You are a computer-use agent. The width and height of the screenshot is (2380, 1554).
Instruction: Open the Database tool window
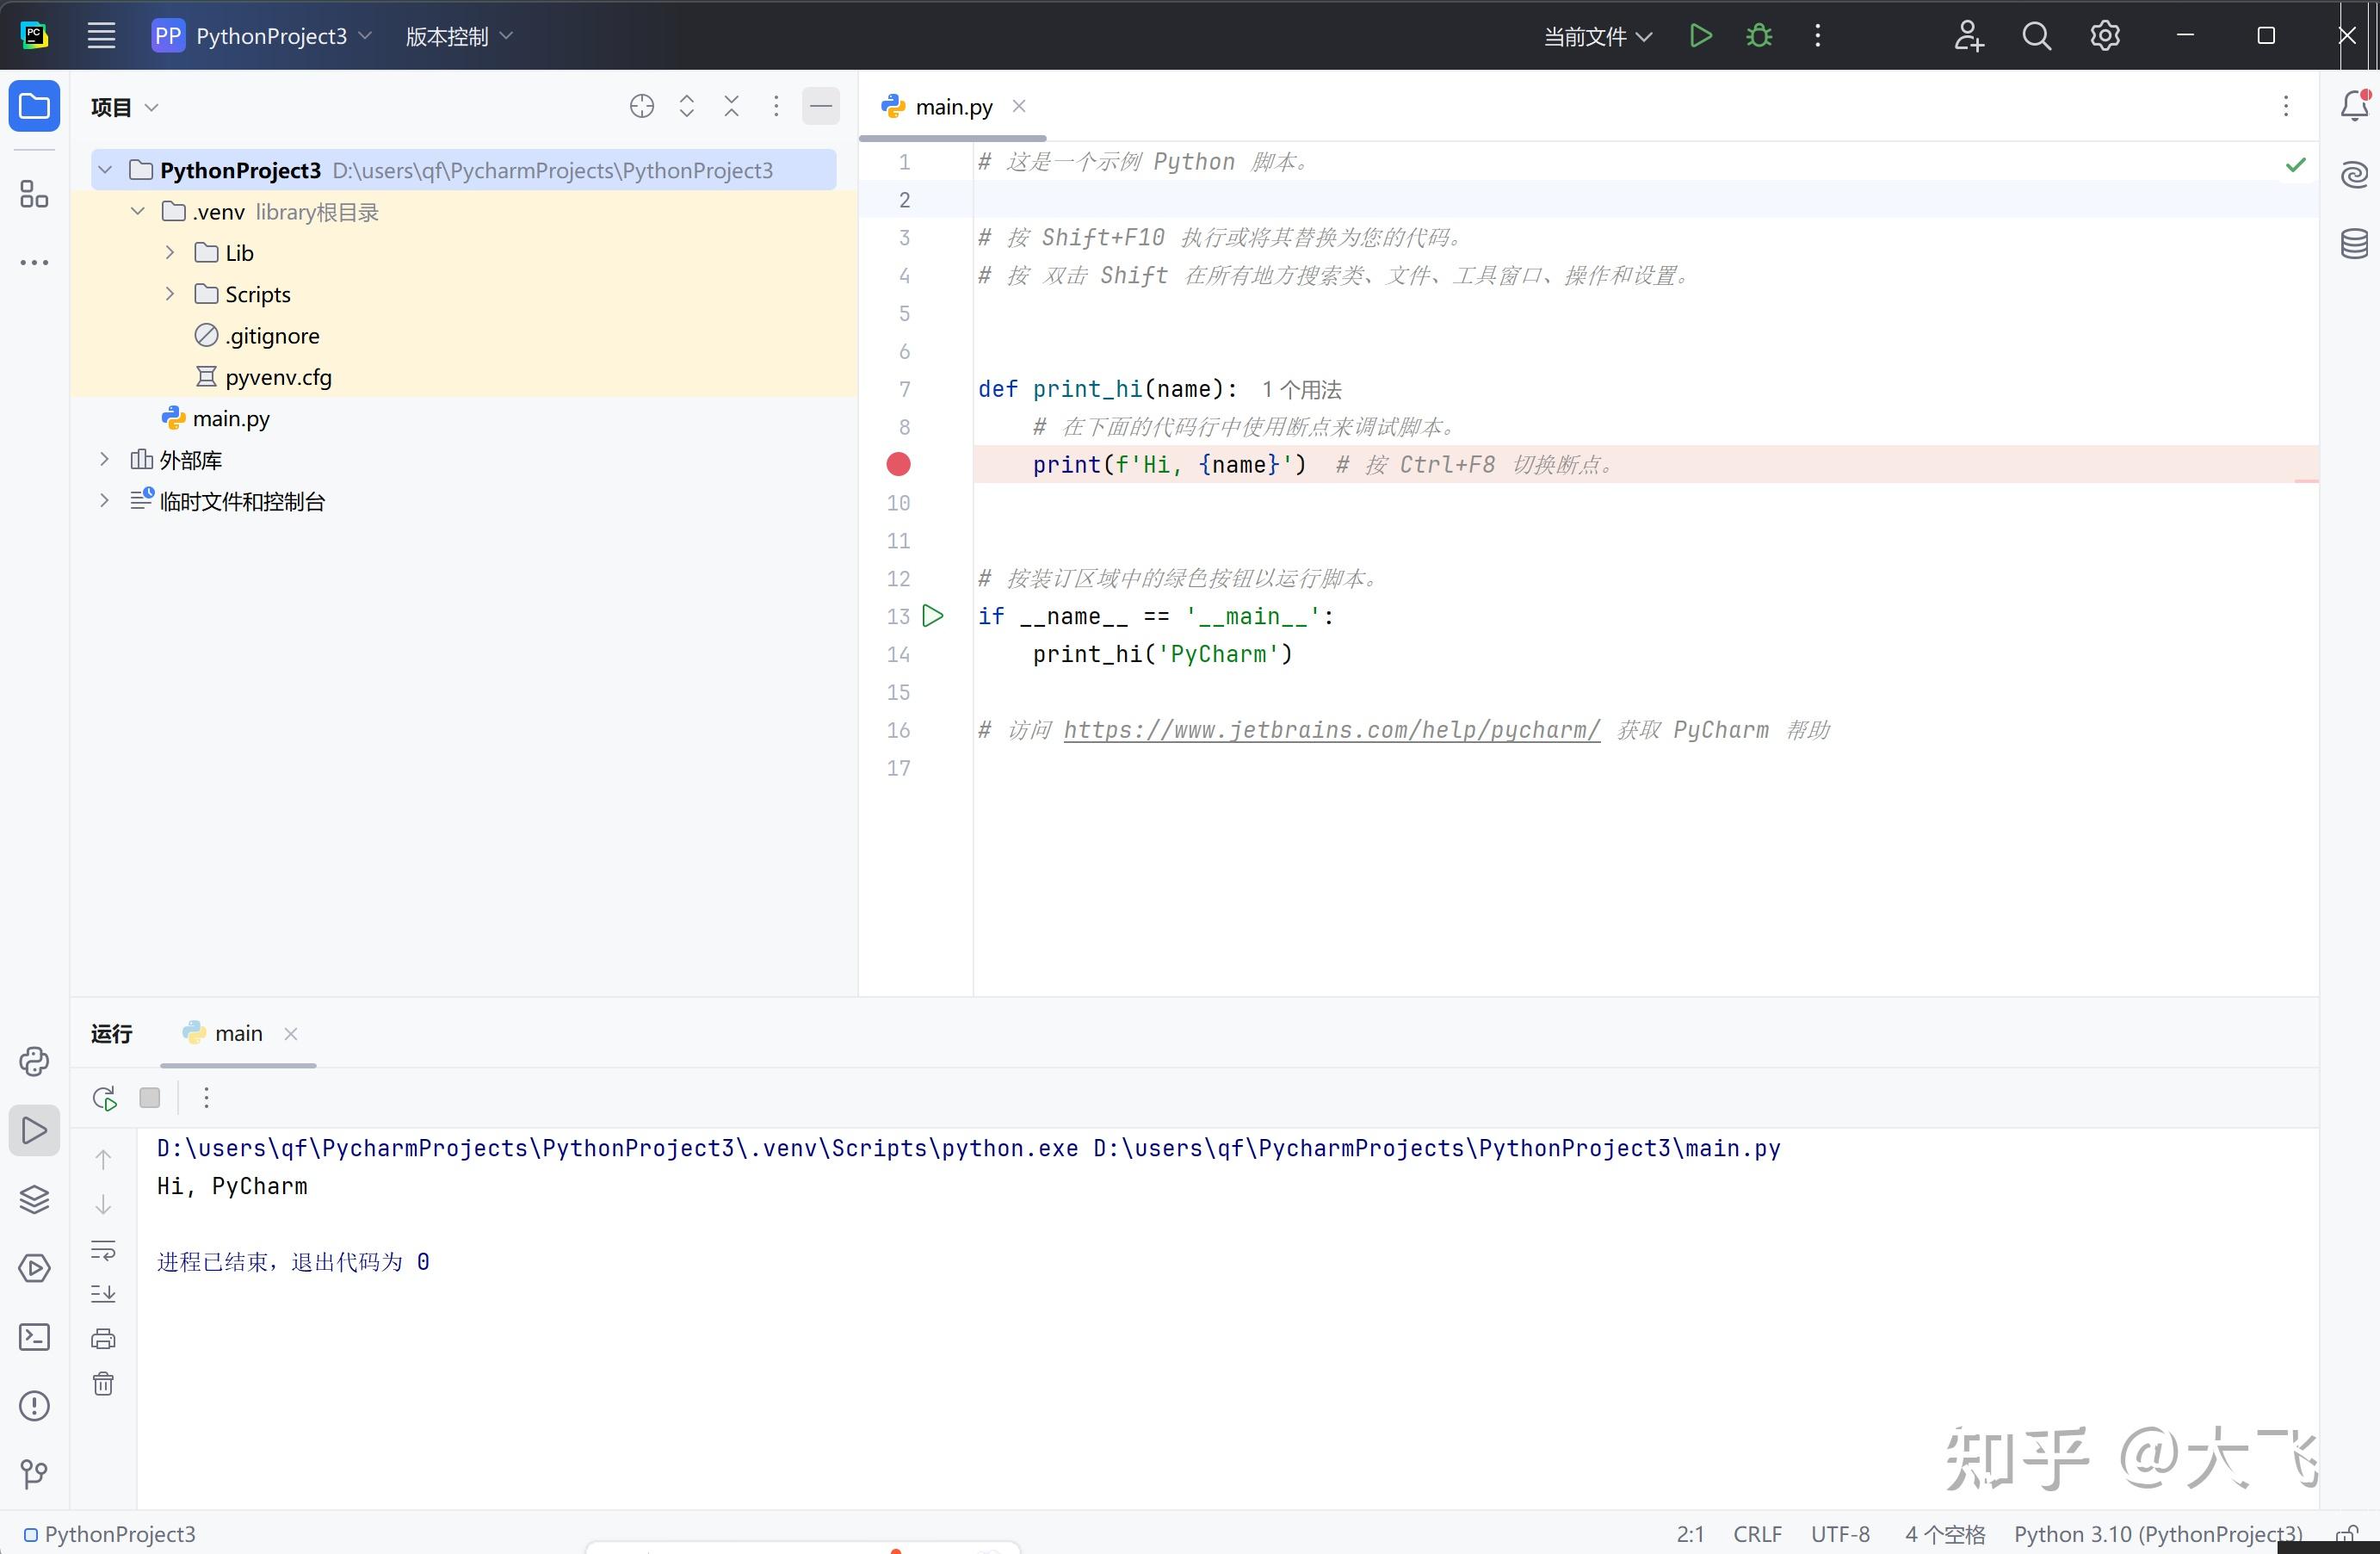tap(2353, 243)
